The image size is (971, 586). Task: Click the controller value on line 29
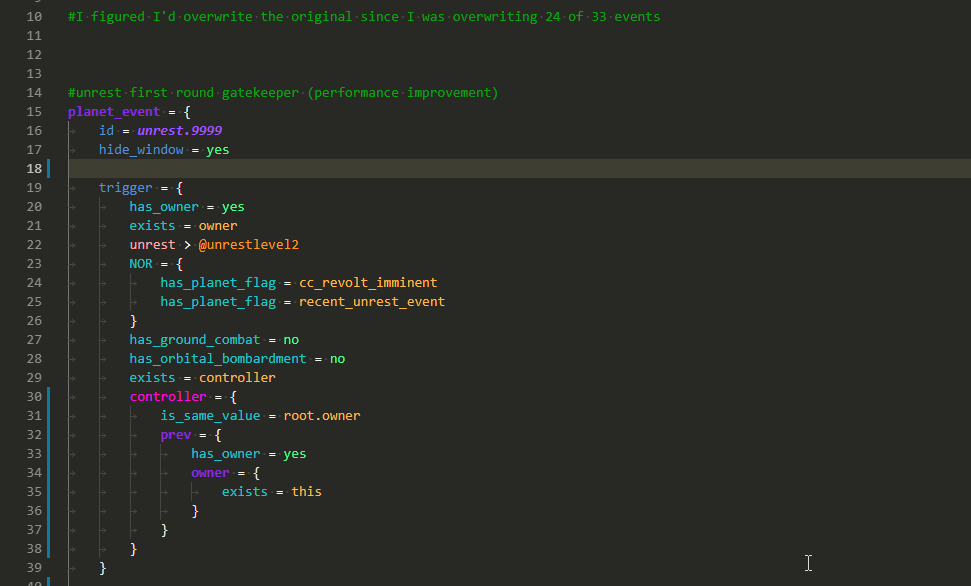click(x=237, y=378)
